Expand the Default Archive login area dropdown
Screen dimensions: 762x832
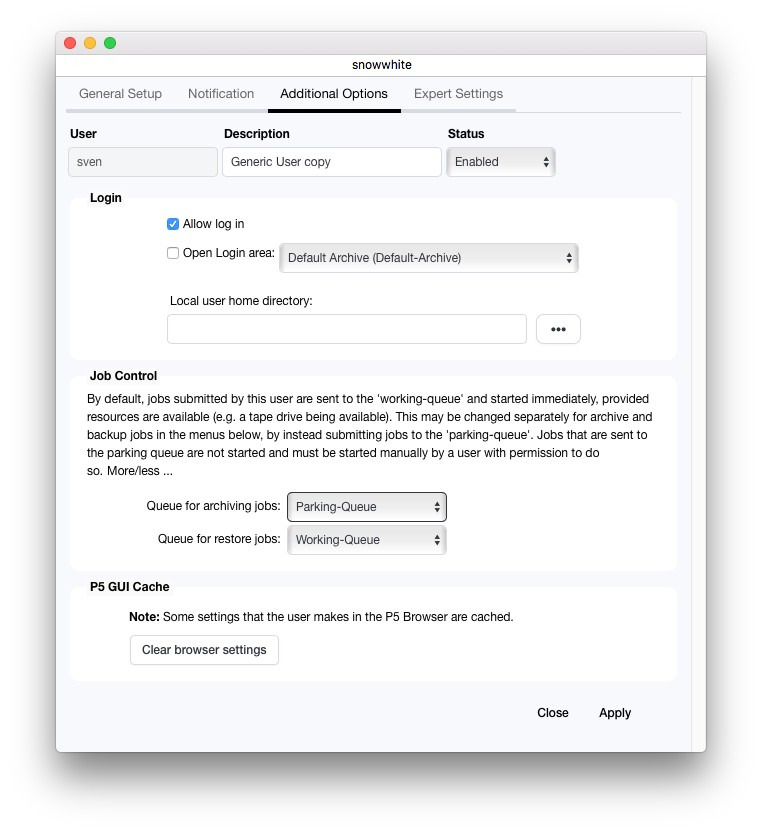(429, 258)
